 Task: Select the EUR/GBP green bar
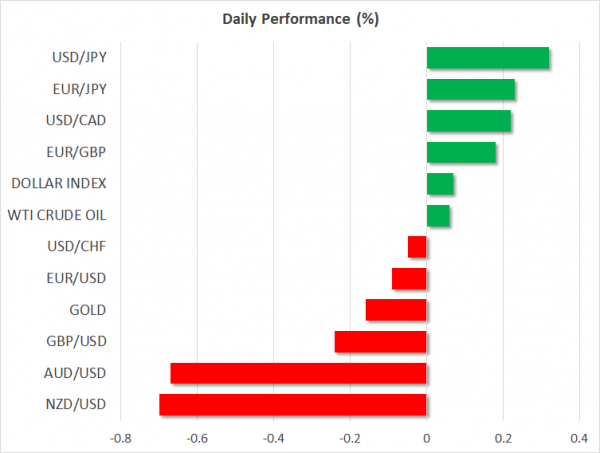pyautogui.click(x=461, y=152)
